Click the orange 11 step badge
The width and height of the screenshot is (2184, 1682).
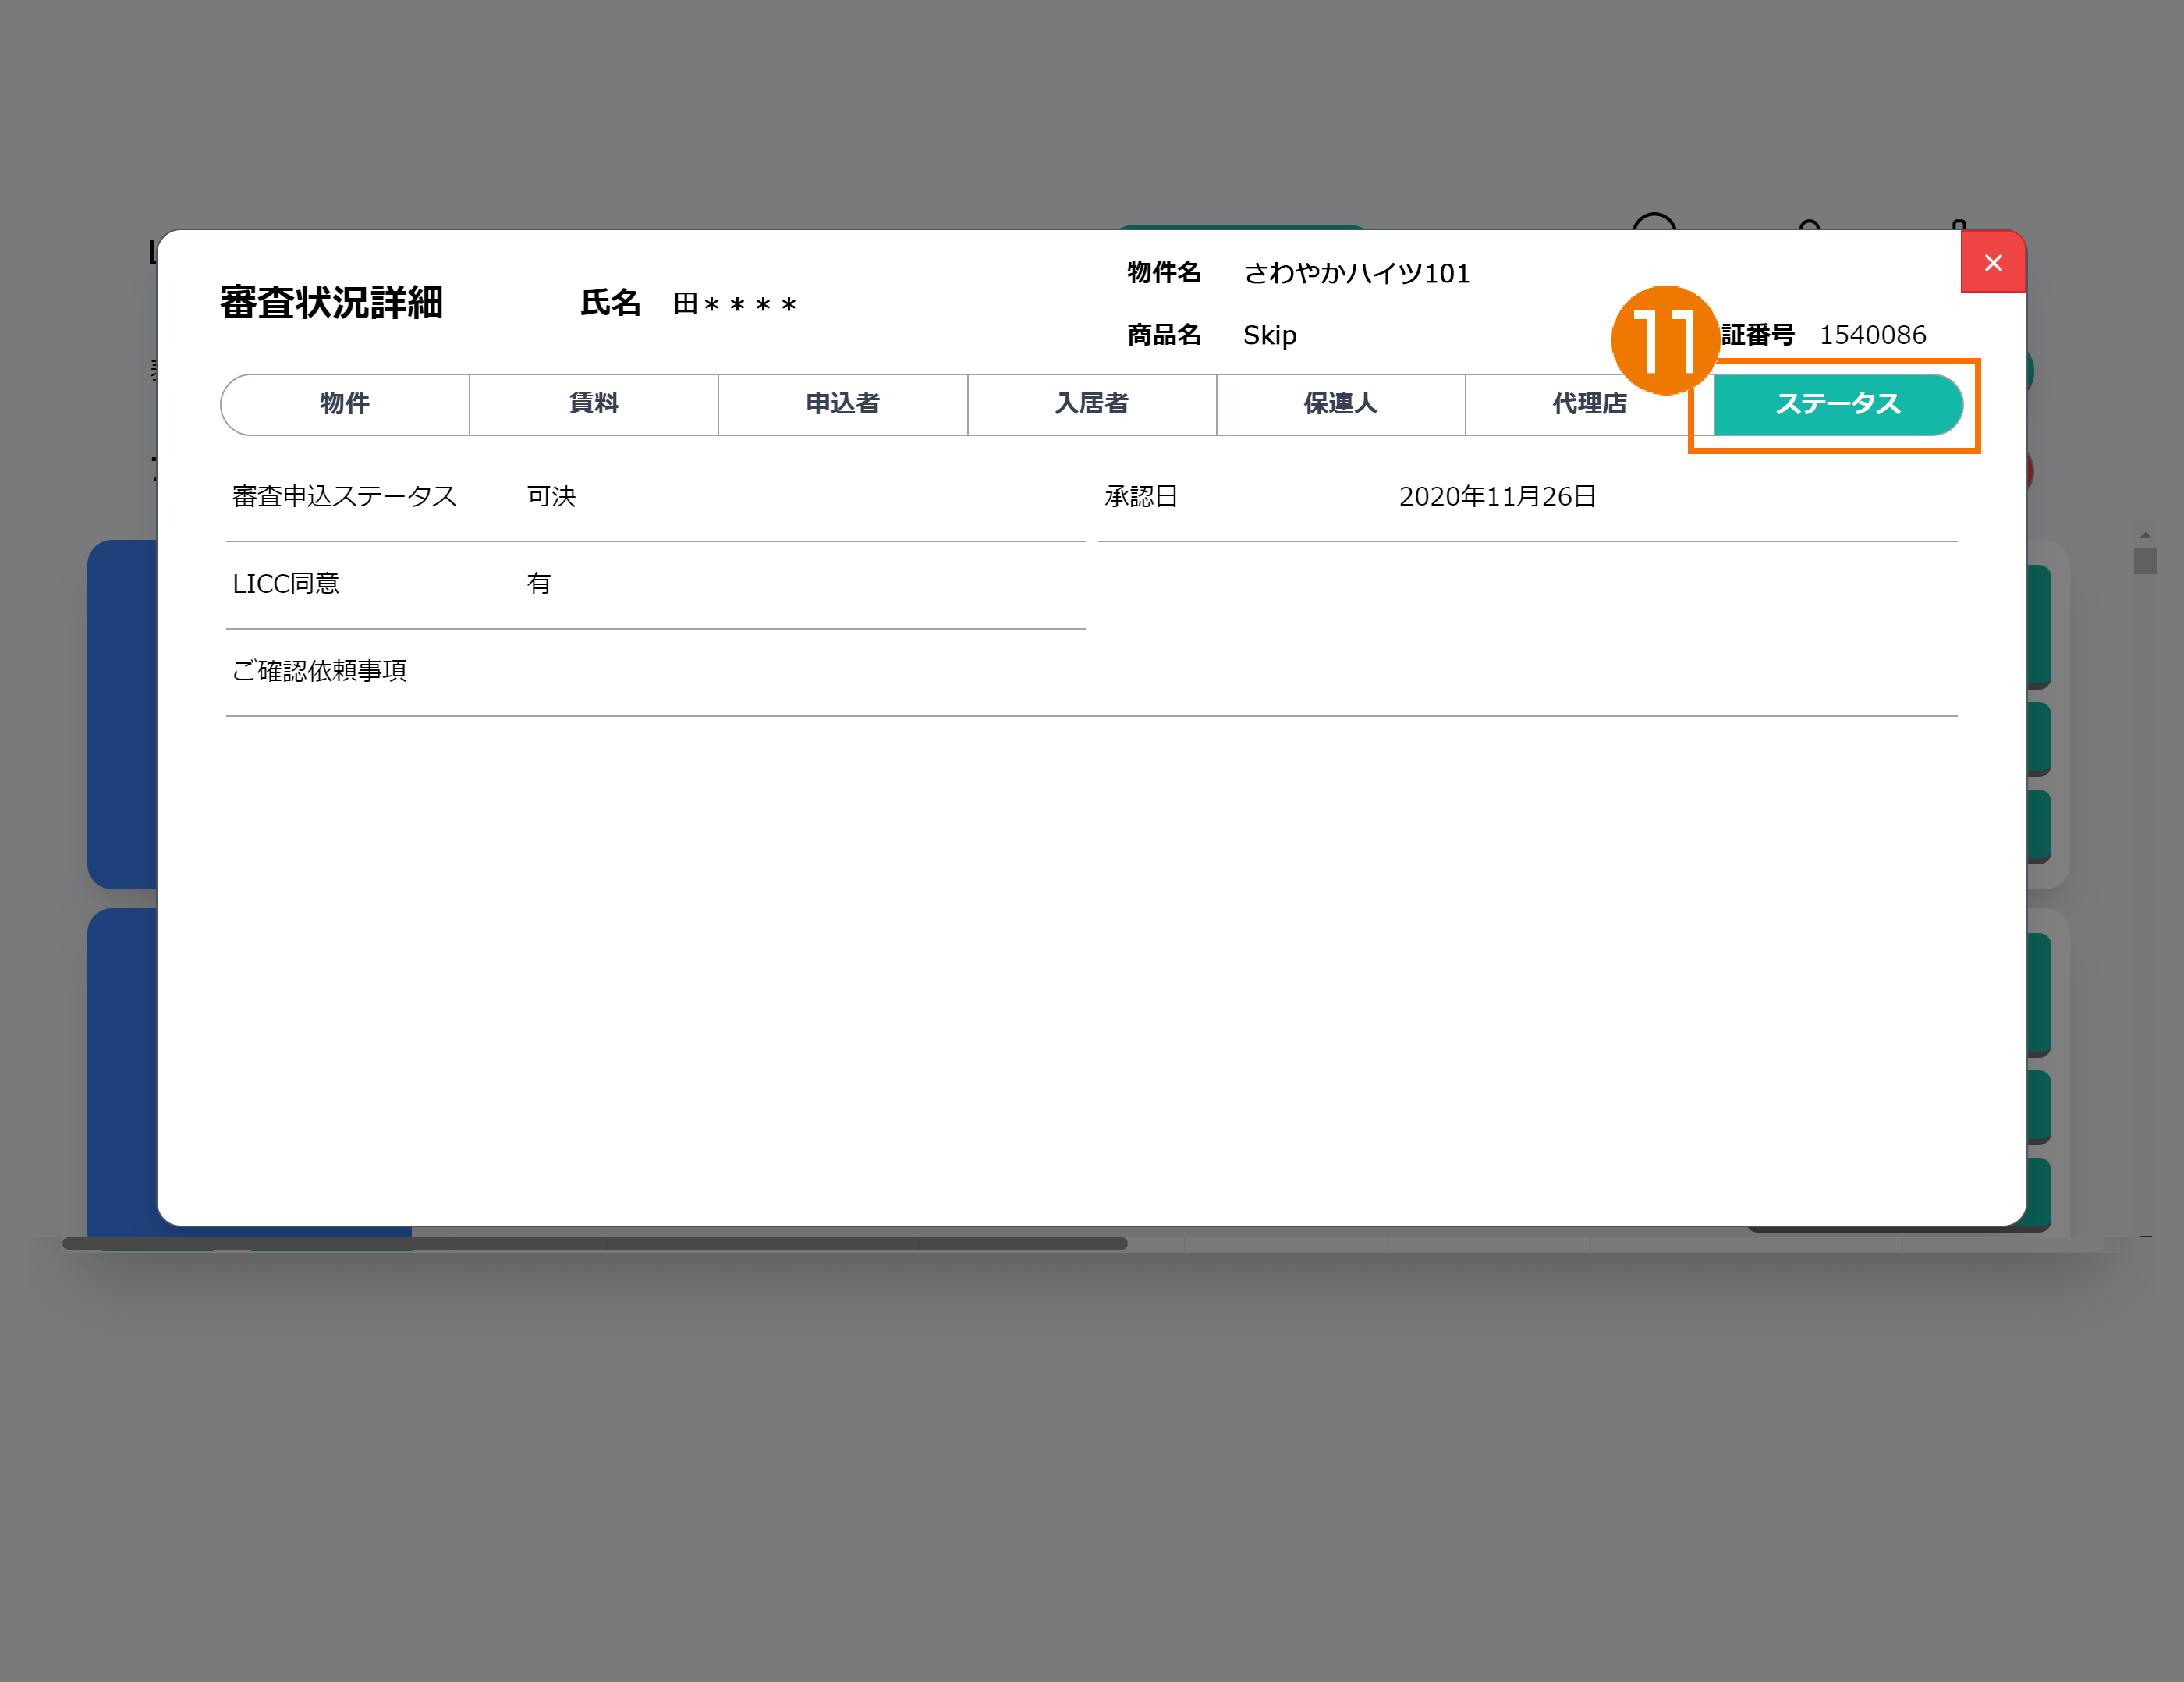[x=1664, y=340]
